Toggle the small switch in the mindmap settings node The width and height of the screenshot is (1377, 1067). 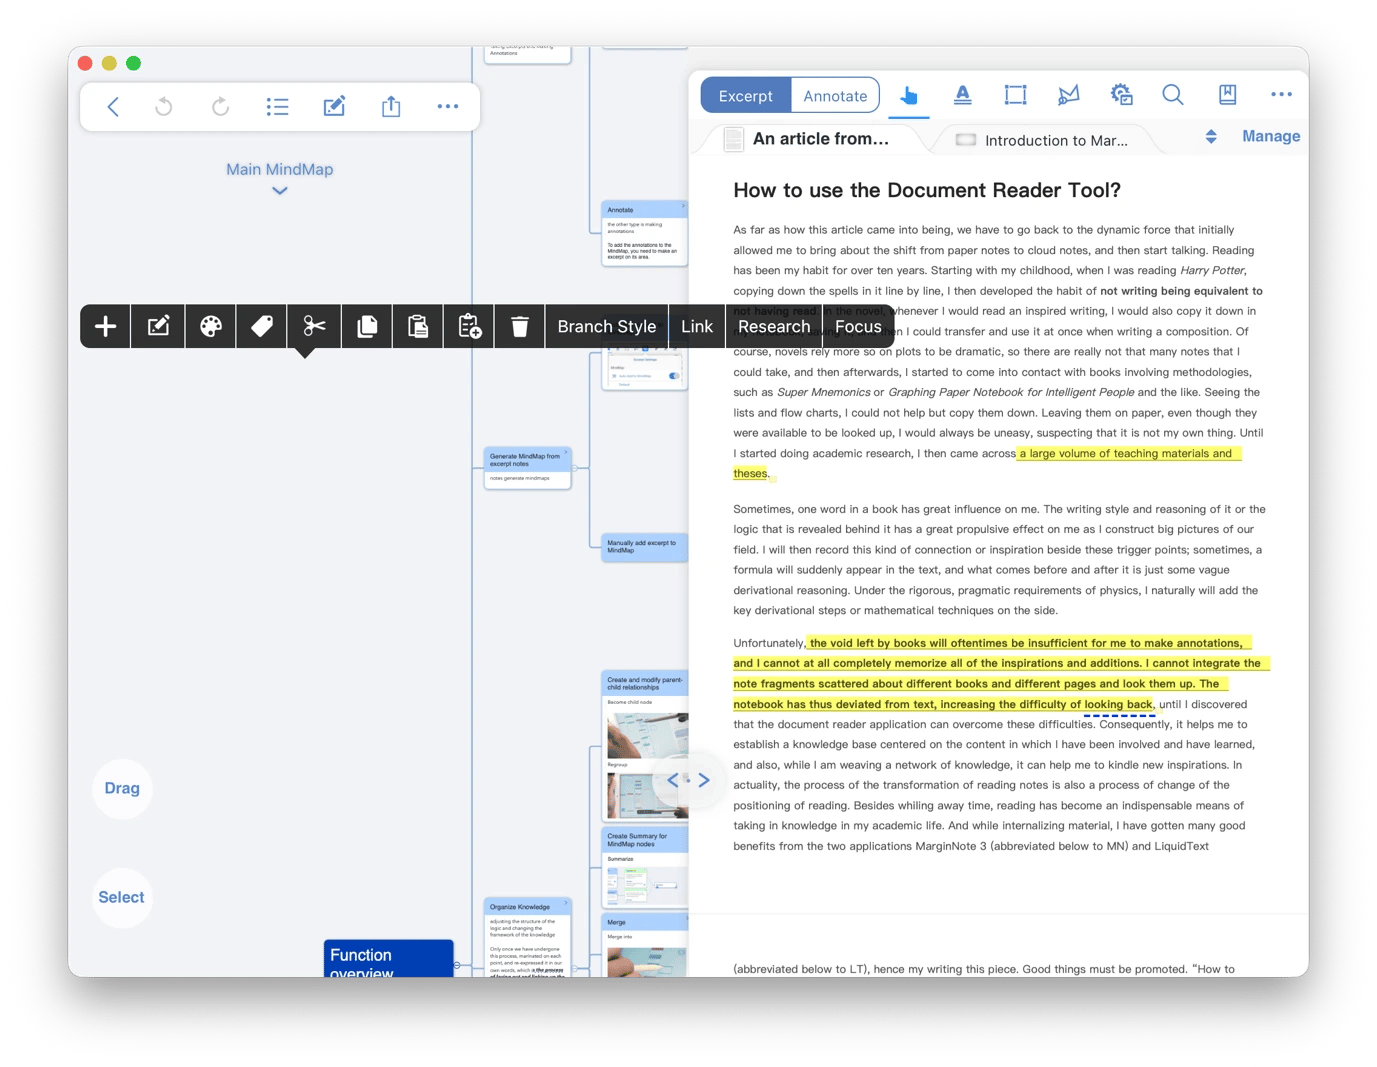tap(674, 376)
